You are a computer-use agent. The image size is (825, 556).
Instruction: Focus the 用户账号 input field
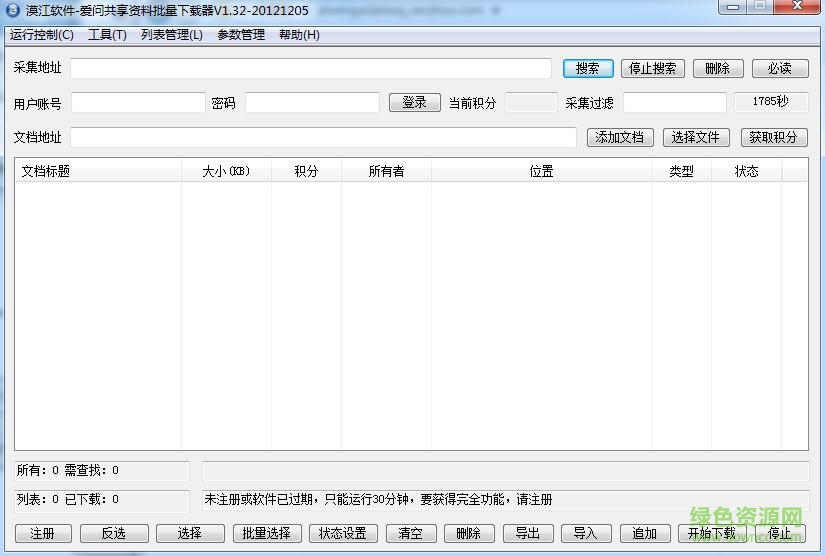138,103
